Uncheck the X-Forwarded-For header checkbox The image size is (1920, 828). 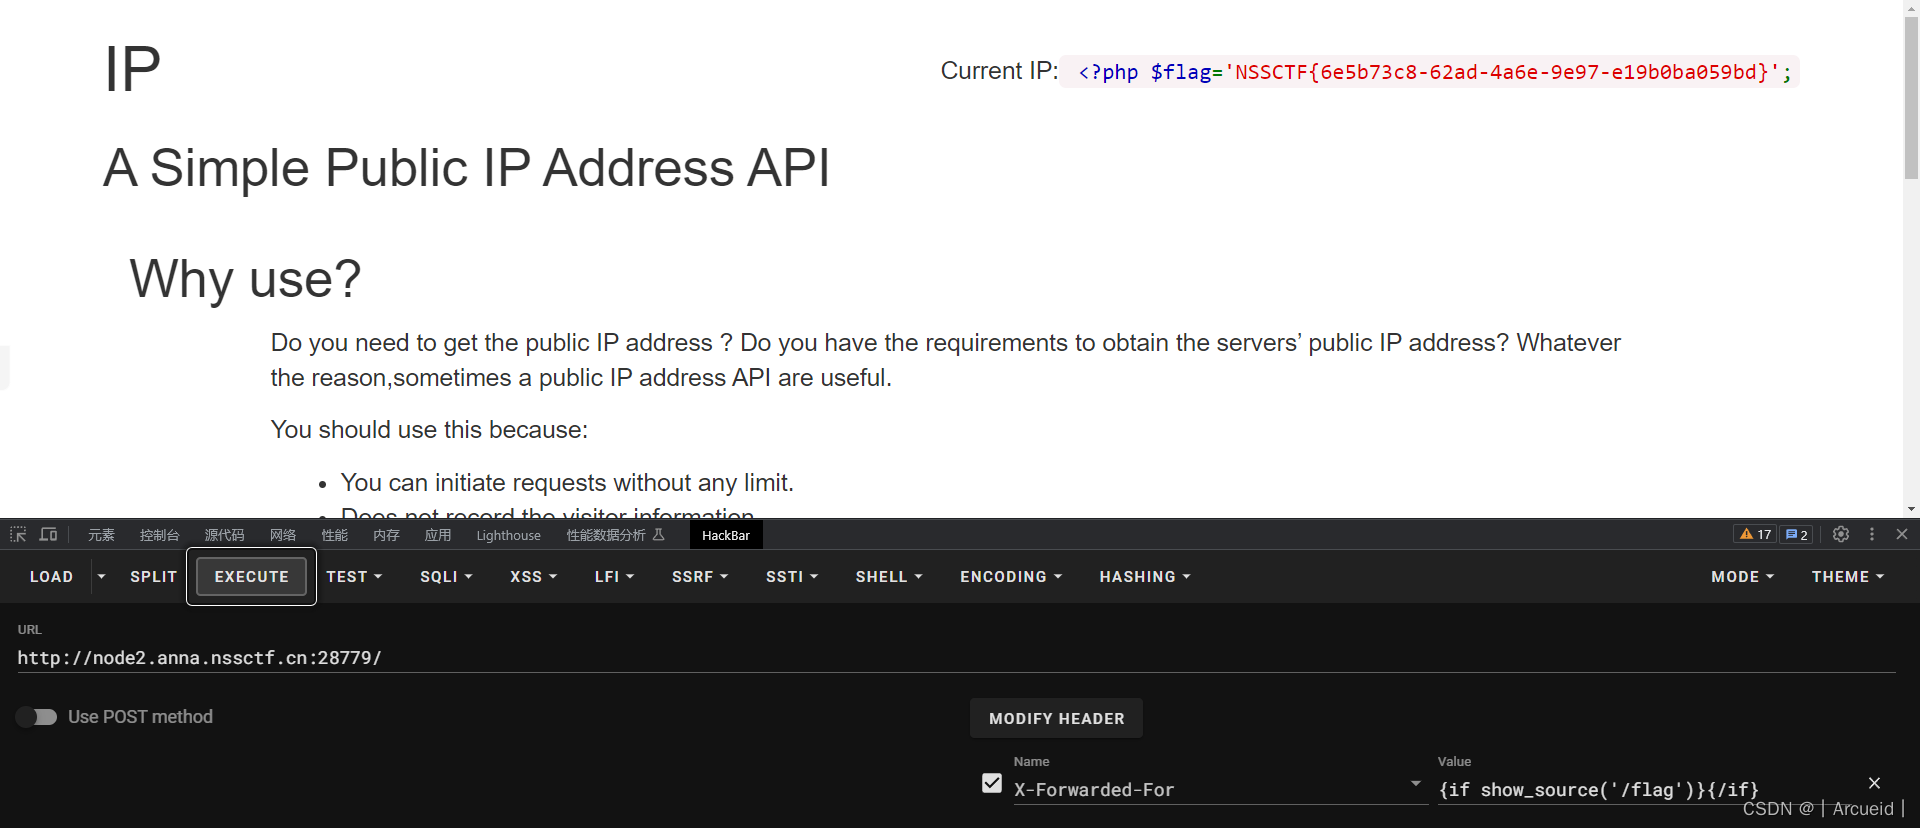[992, 783]
